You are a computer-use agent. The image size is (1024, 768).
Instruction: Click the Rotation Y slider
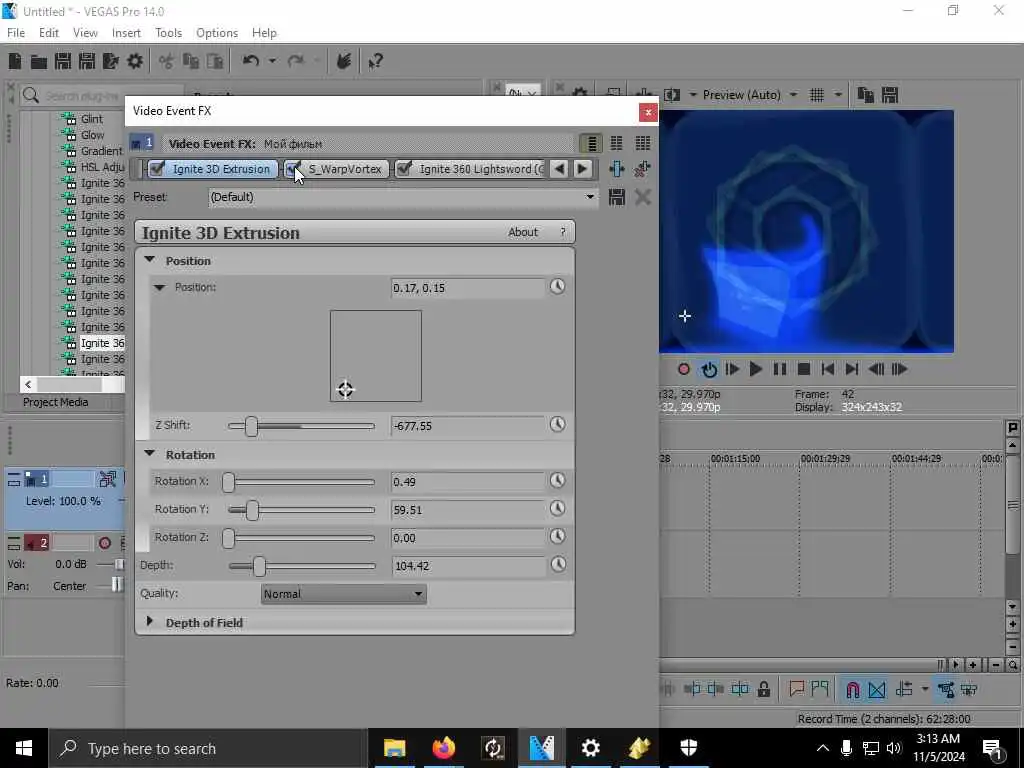[301, 510]
